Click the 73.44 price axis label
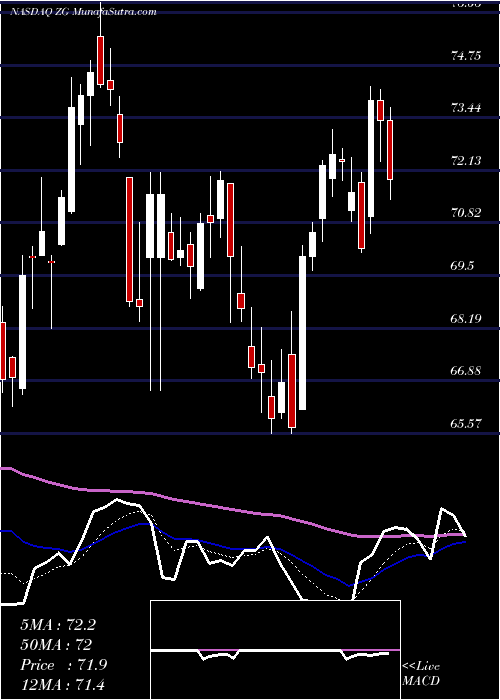500x700 pixels. click(x=466, y=108)
